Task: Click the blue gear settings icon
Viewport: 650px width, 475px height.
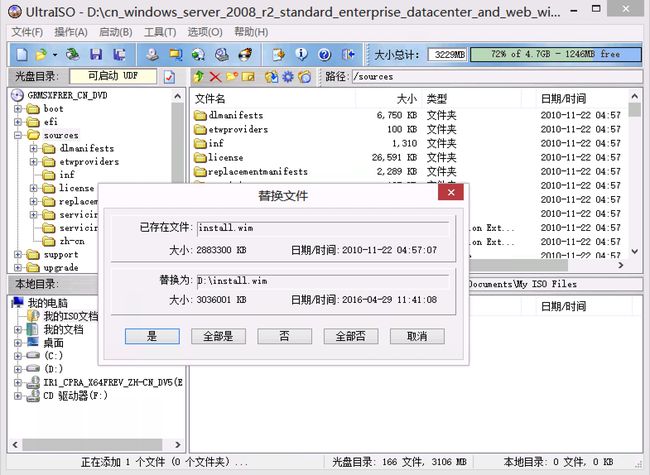Action: [x=288, y=77]
